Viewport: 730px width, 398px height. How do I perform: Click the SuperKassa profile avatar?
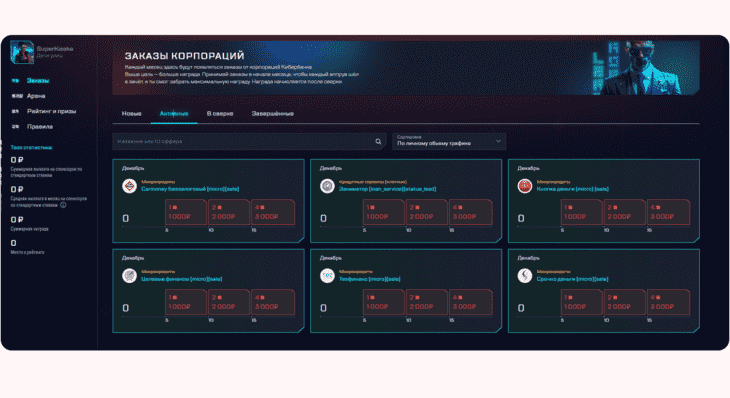(22, 52)
